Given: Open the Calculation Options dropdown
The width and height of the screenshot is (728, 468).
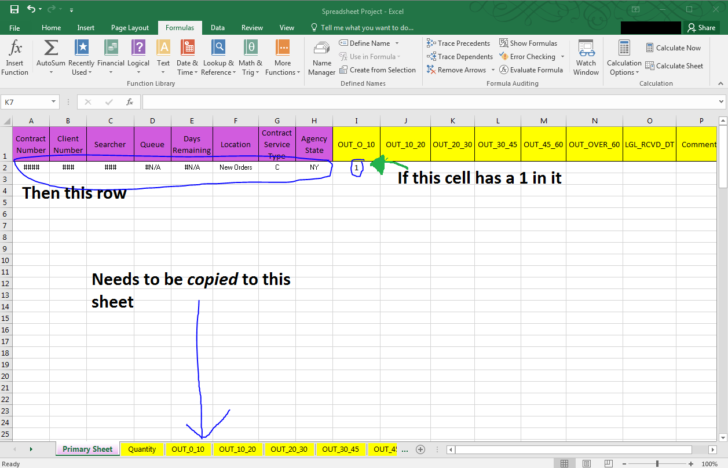Looking at the screenshot, I should tap(622, 57).
